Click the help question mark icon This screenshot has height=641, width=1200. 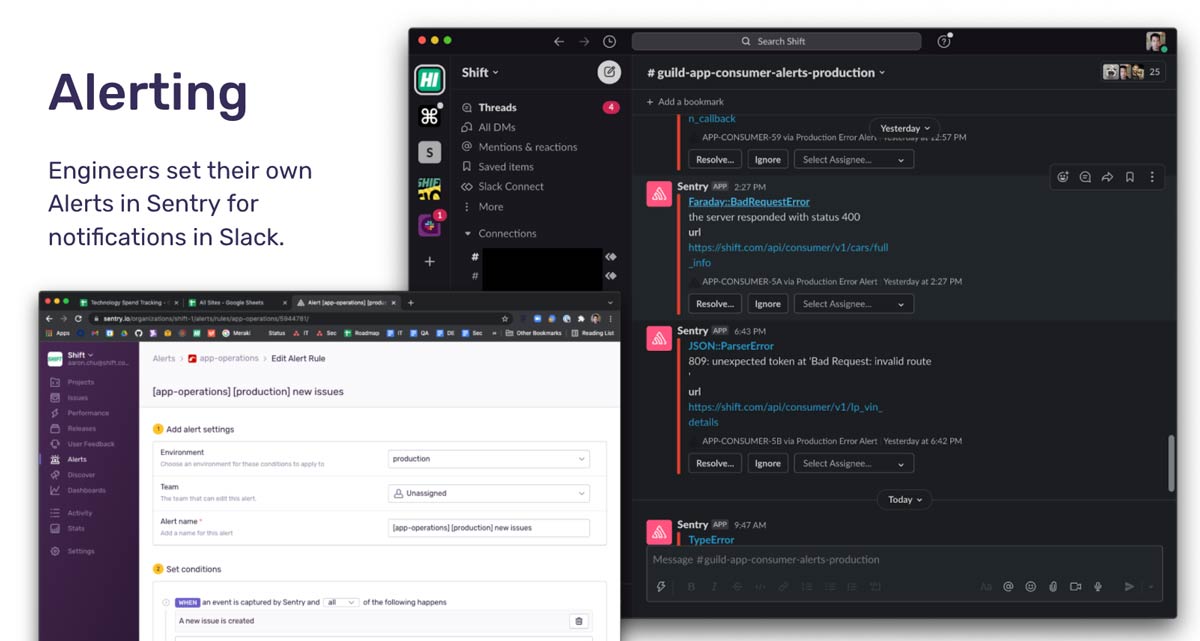point(943,41)
